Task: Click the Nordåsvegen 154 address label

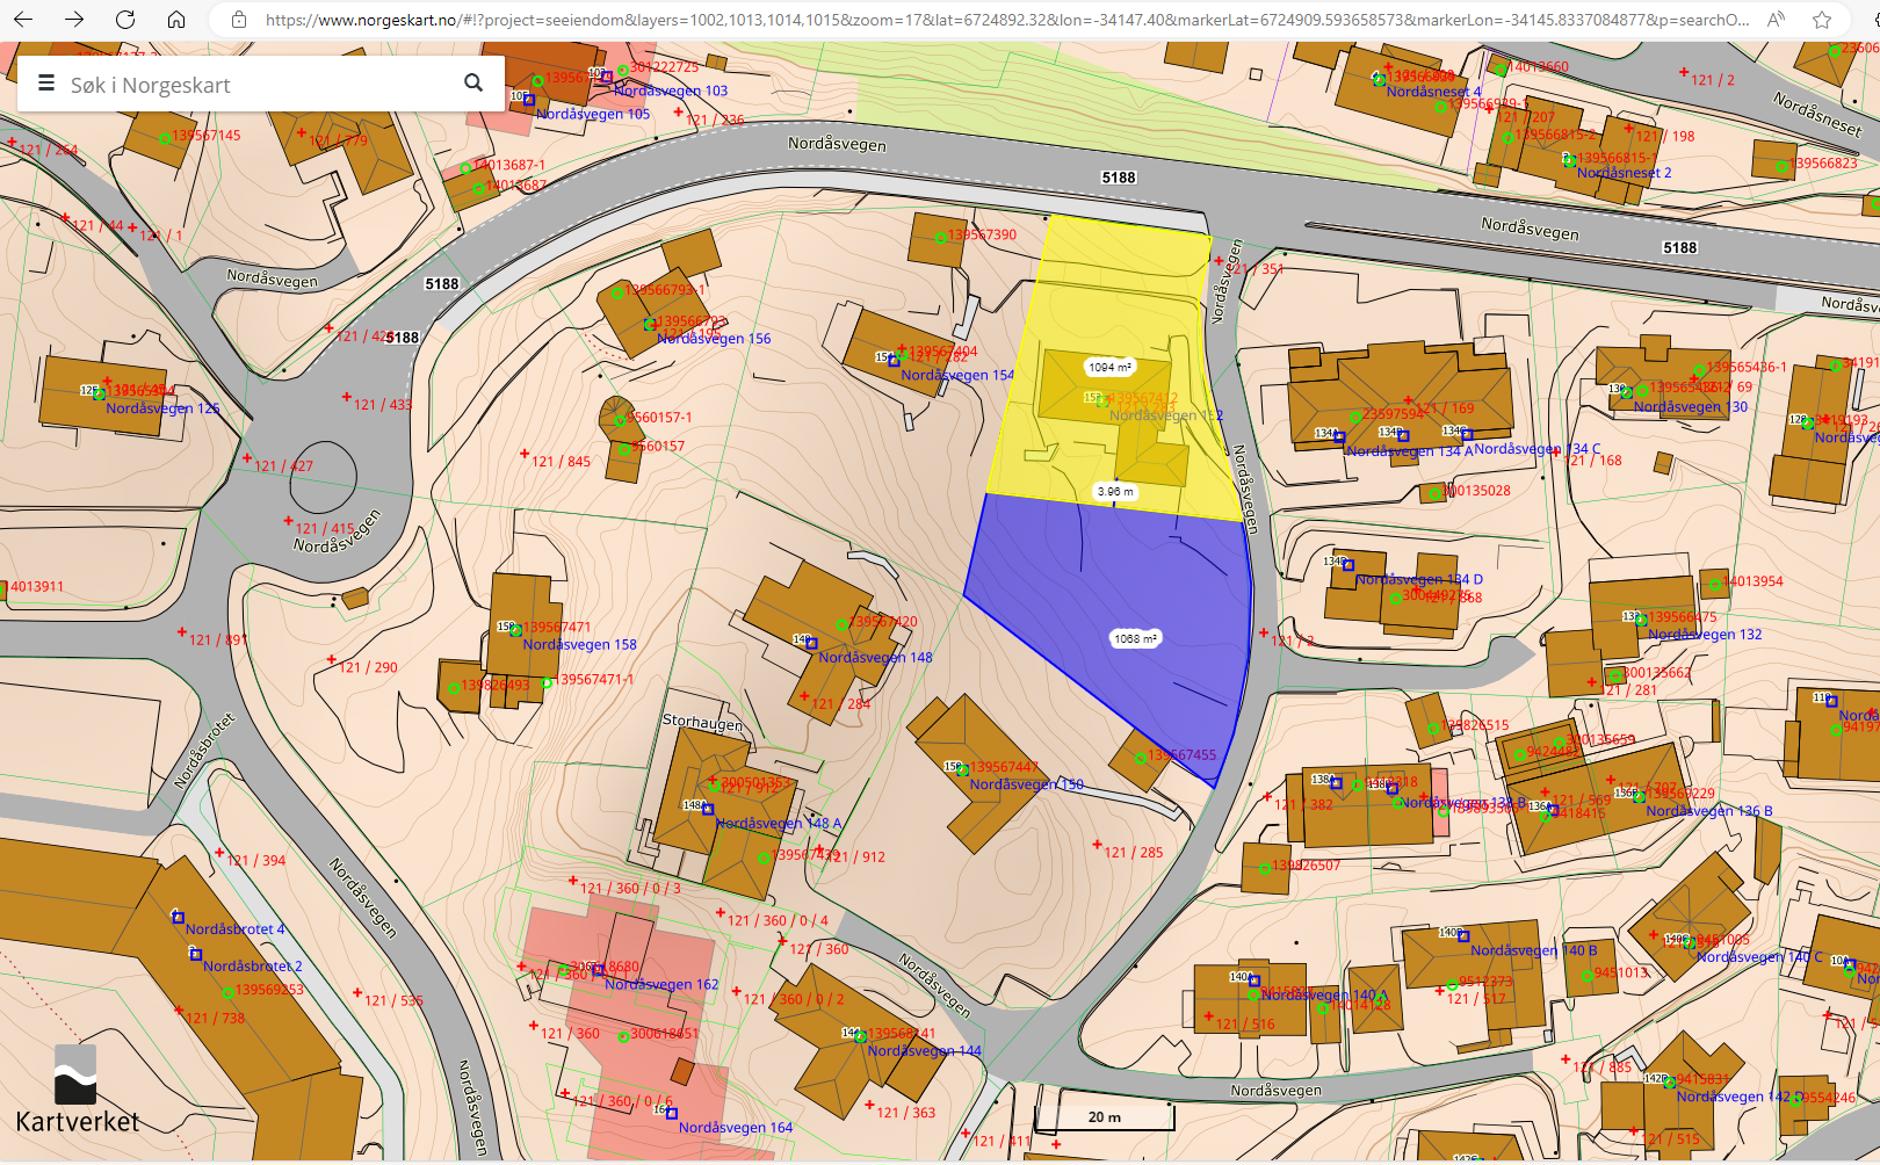Action: point(957,375)
